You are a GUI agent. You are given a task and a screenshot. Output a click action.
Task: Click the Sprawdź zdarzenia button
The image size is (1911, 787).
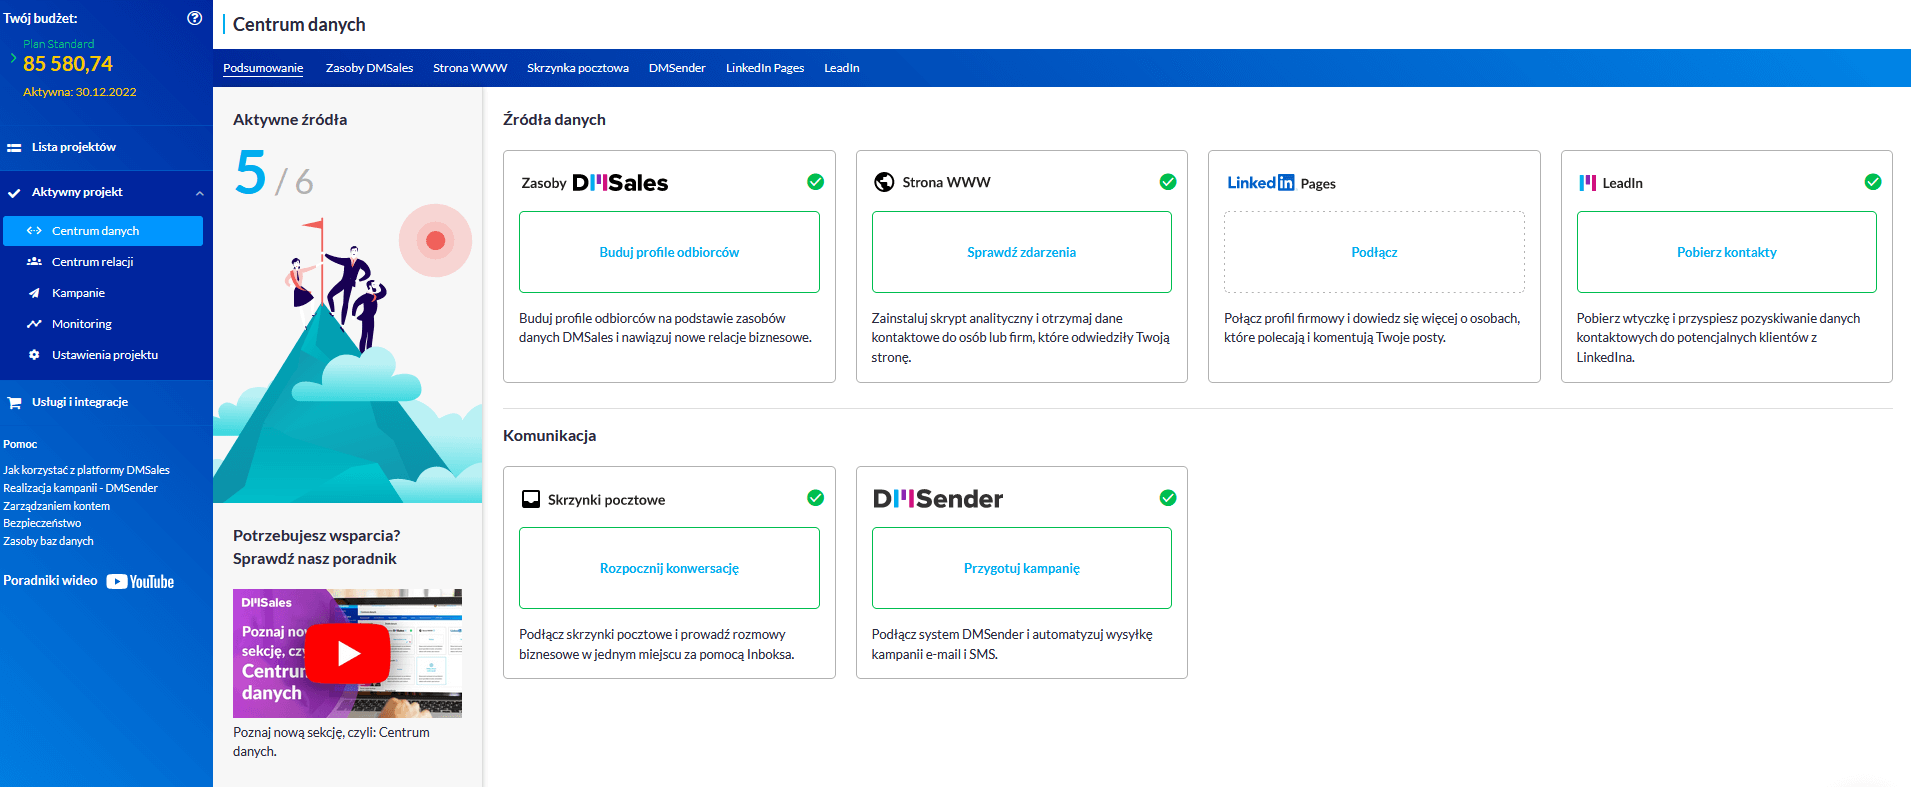point(1021,252)
